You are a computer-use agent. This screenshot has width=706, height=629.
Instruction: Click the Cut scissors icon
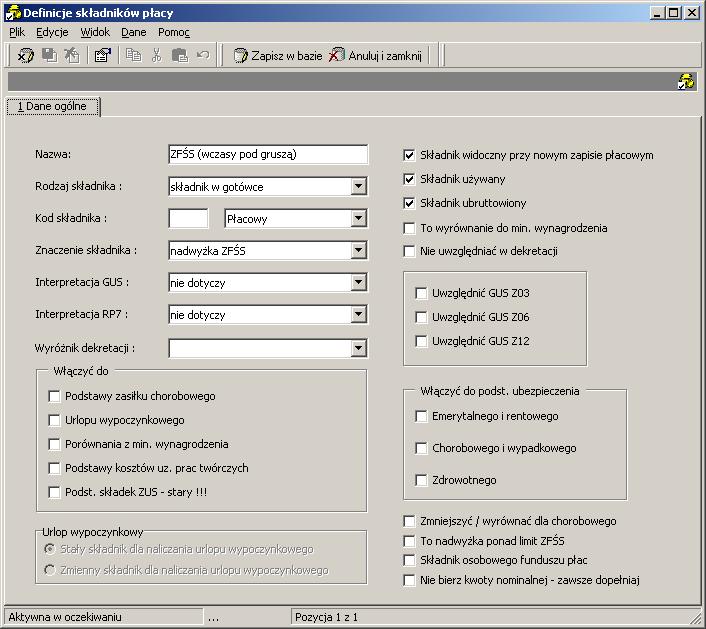click(x=156, y=55)
